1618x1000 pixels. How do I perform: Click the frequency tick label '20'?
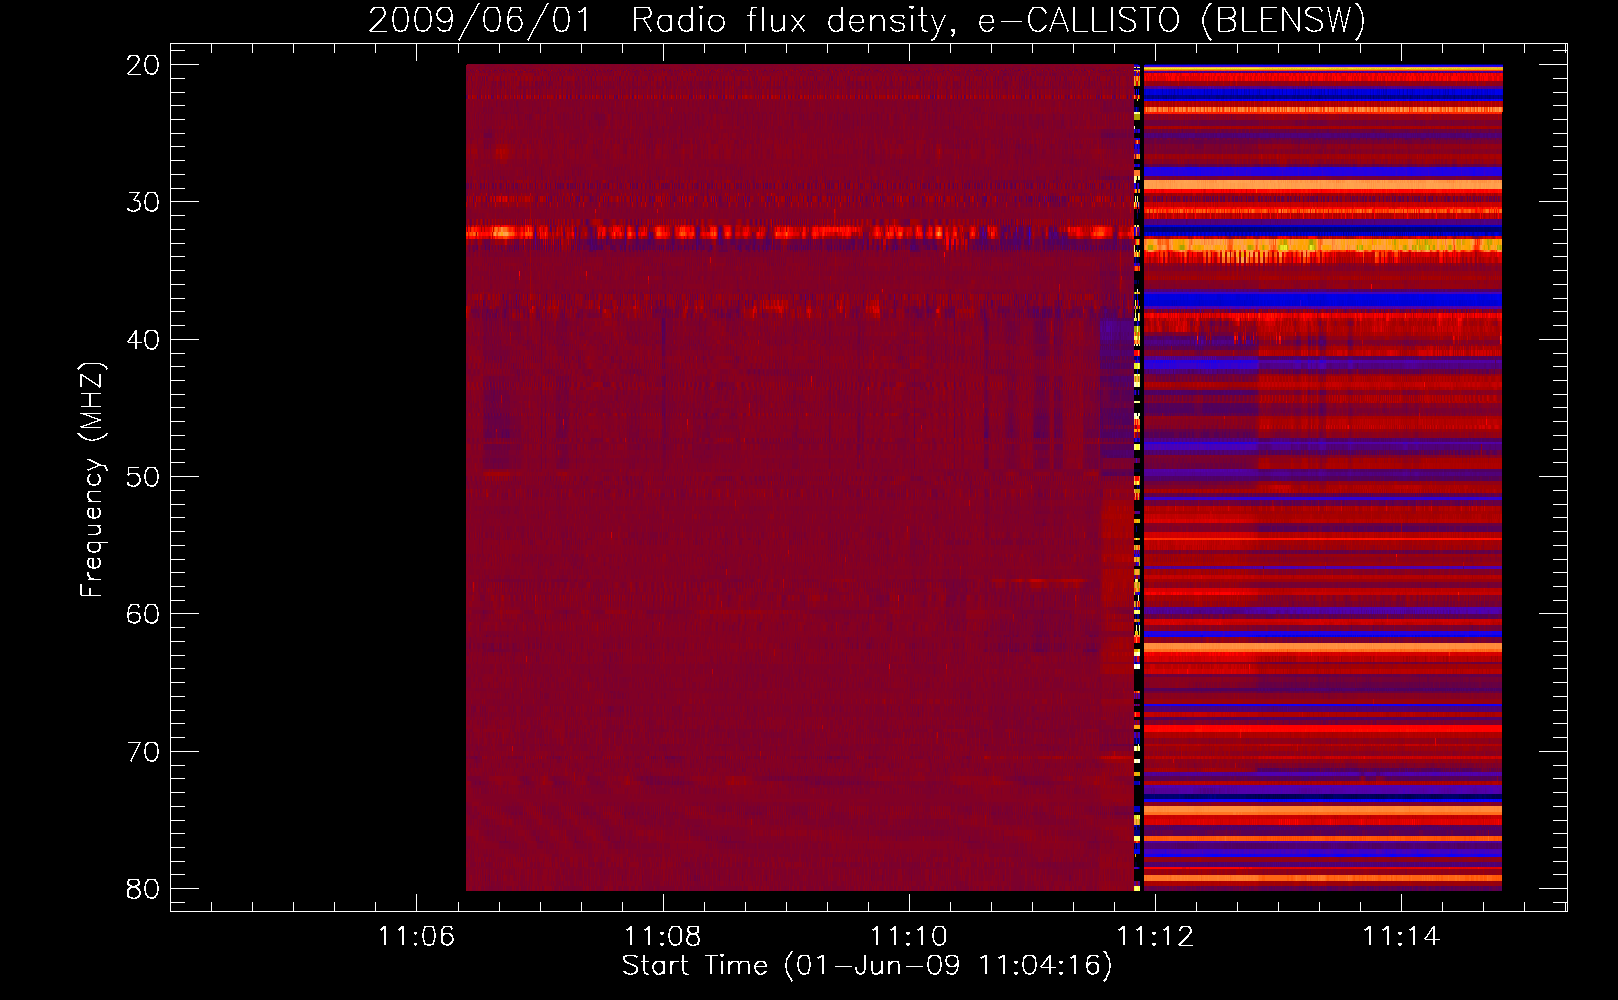click(x=143, y=65)
